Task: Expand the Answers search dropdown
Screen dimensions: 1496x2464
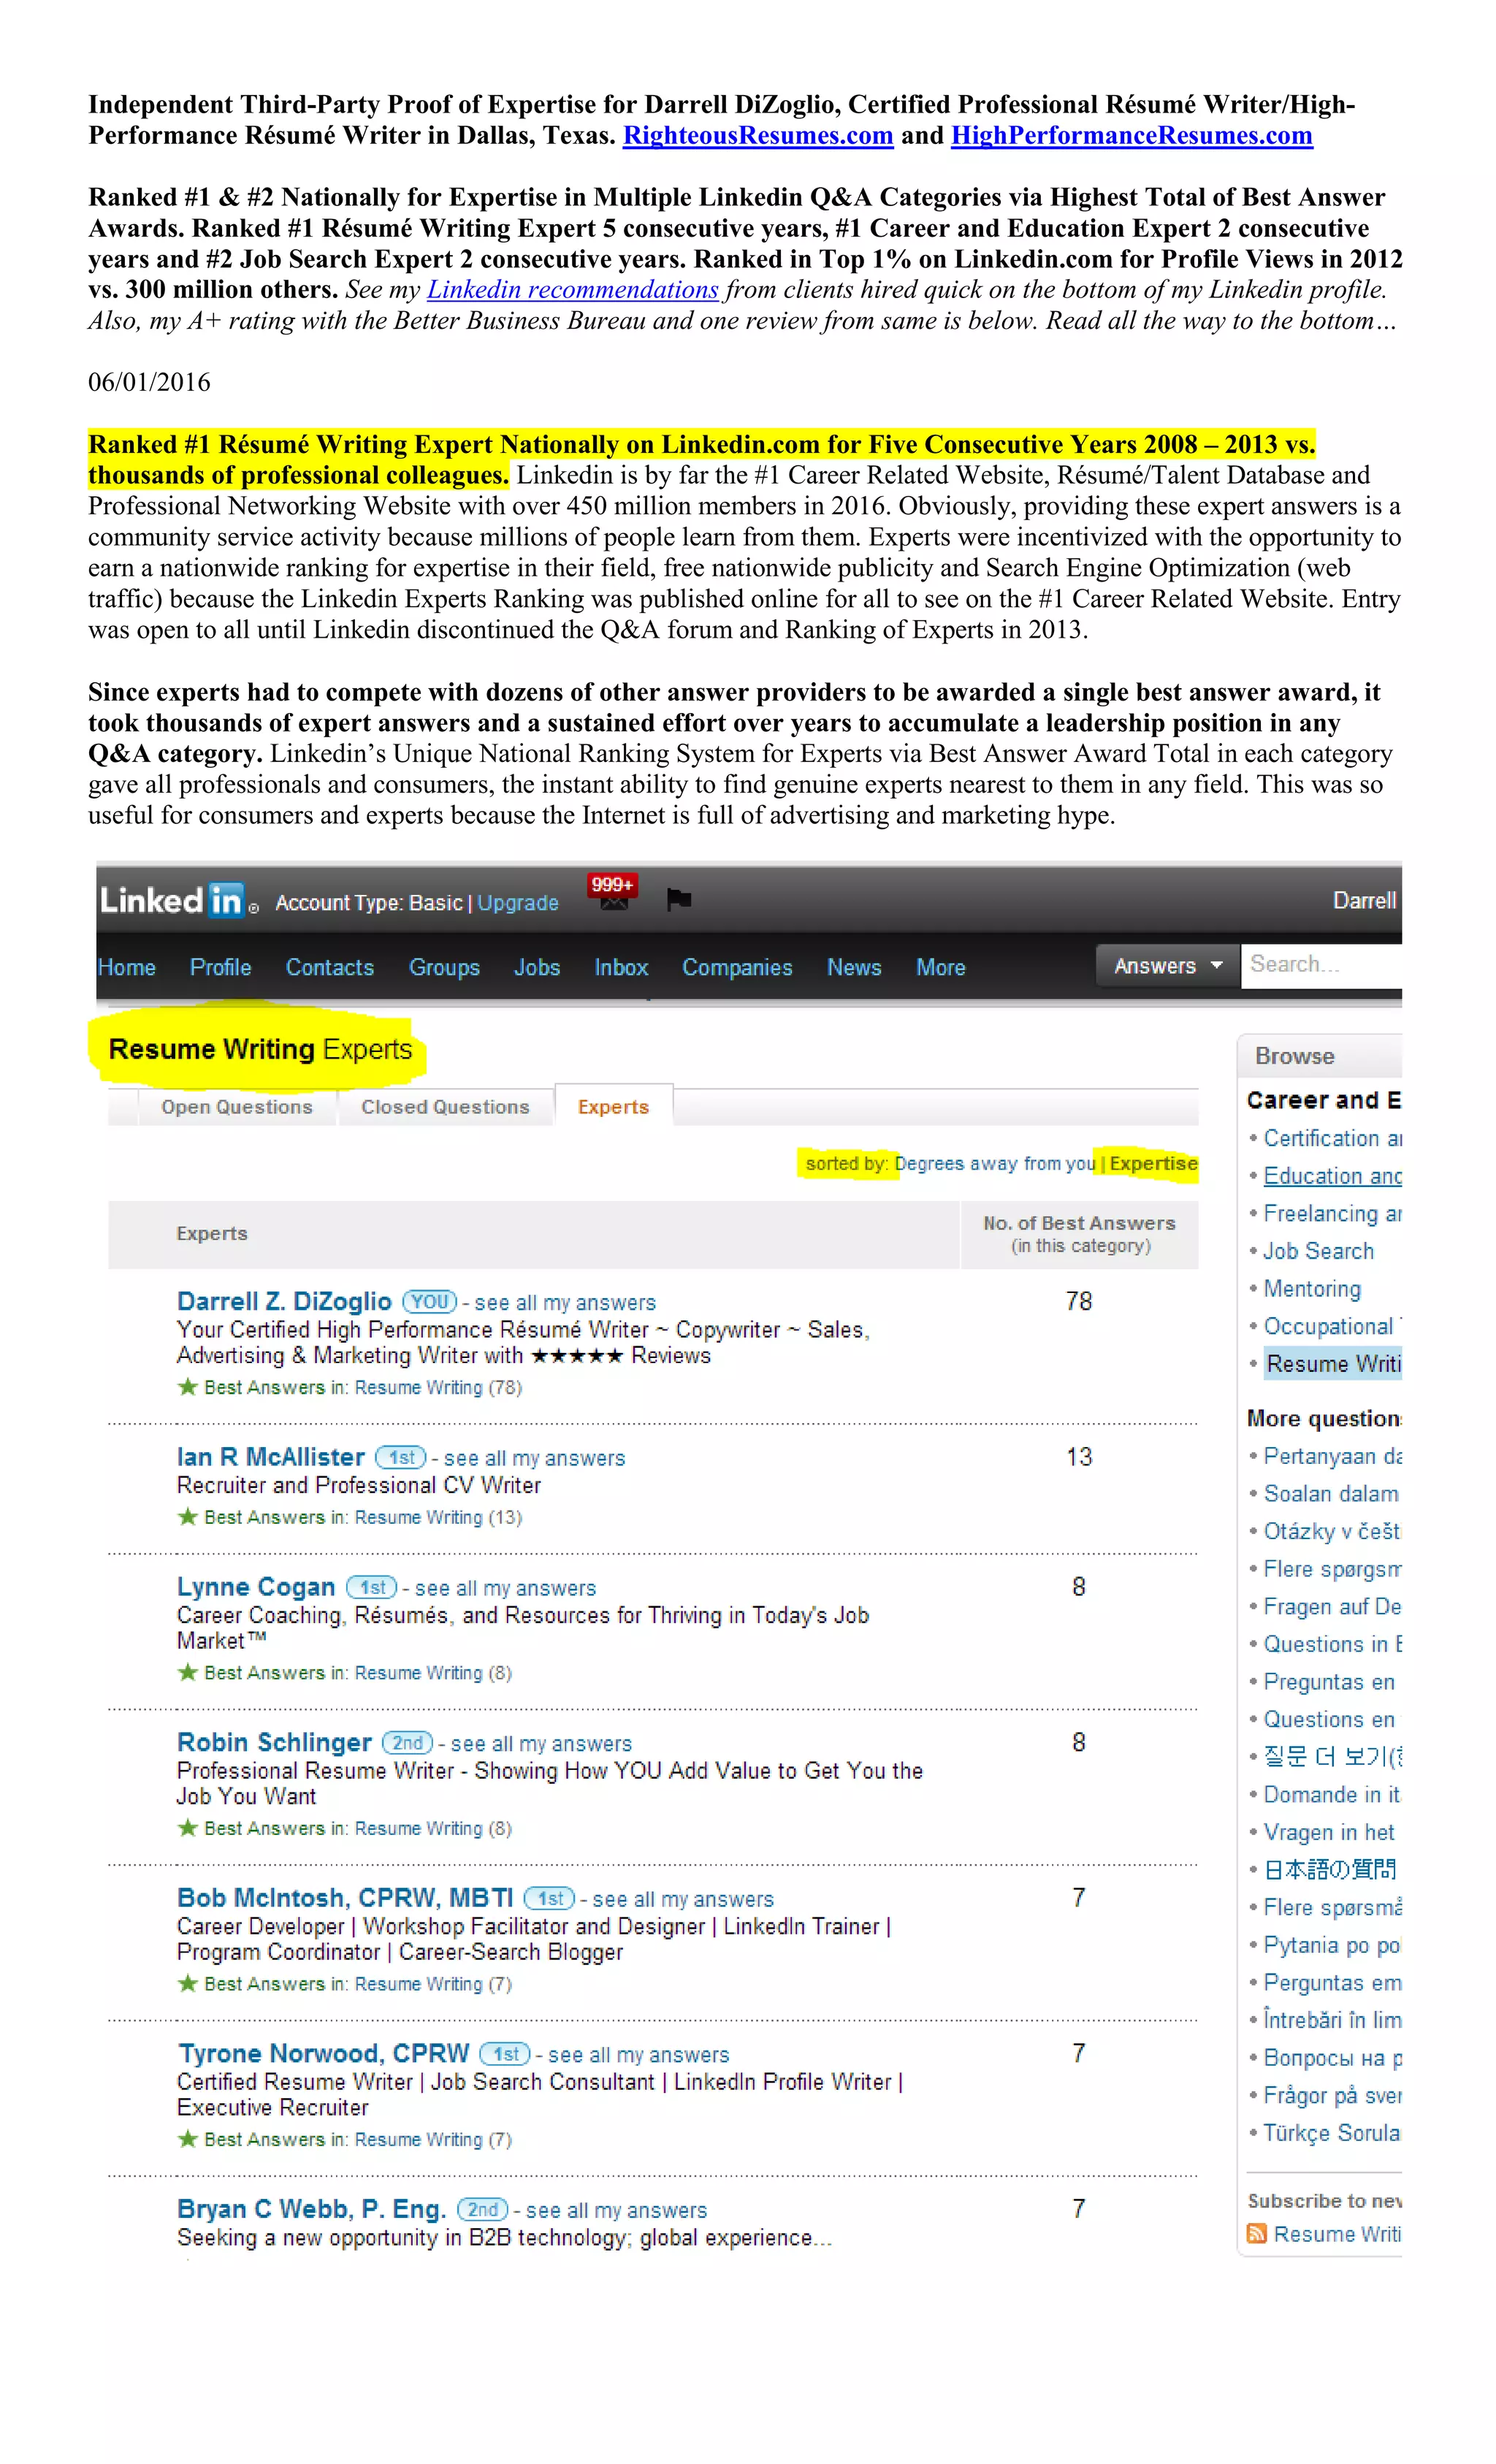Action: coord(1167,965)
